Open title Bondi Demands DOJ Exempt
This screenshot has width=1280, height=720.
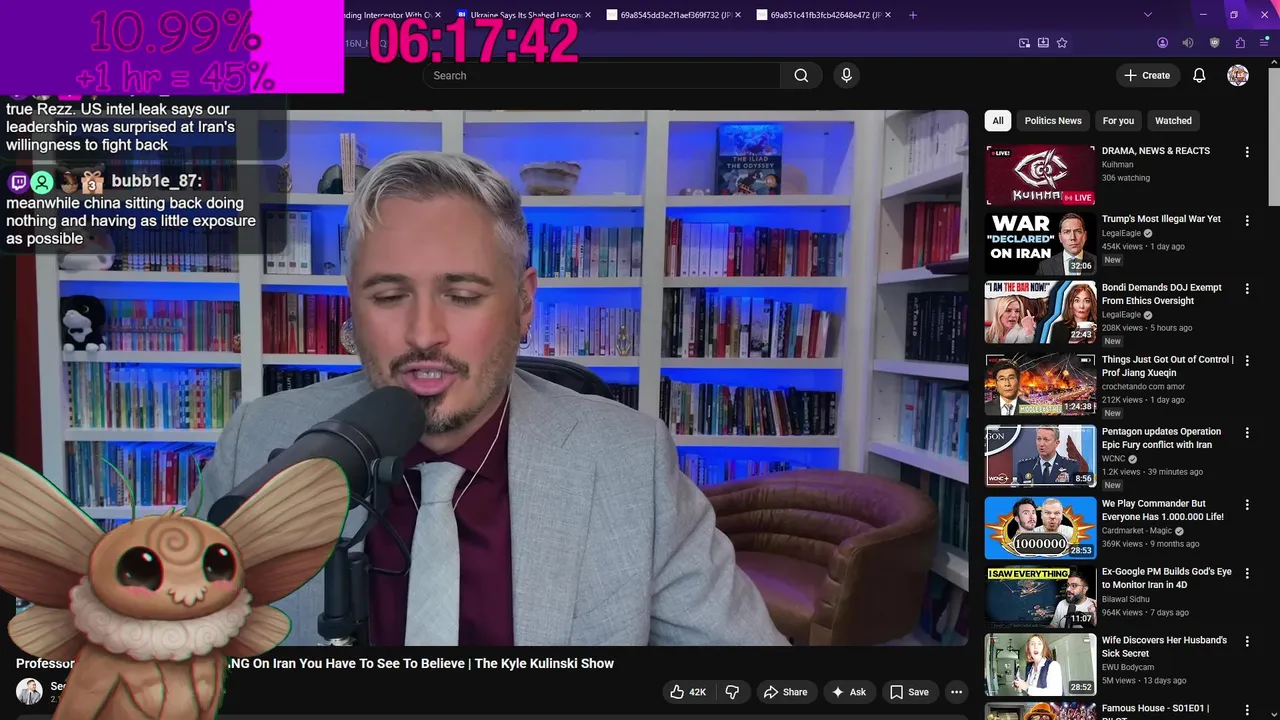click(x=1162, y=294)
